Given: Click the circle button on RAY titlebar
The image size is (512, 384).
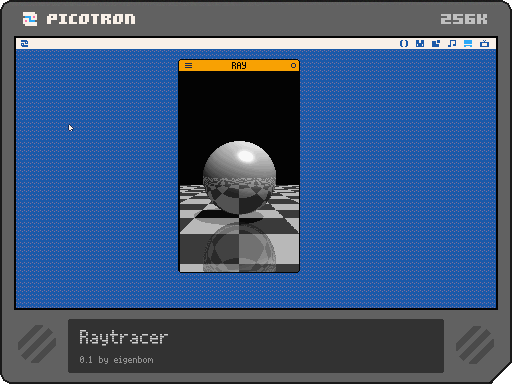Looking at the screenshot, I should 293,65.
